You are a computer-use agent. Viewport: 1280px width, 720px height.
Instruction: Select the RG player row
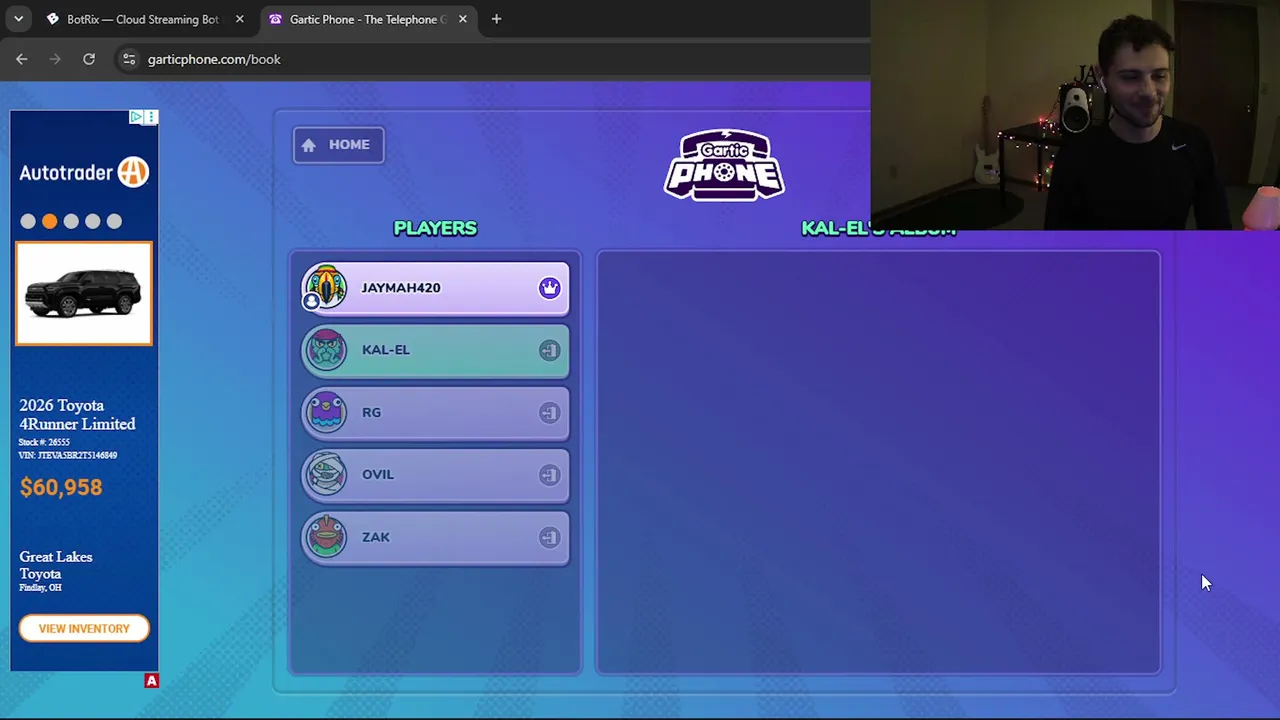coord(436,414)
